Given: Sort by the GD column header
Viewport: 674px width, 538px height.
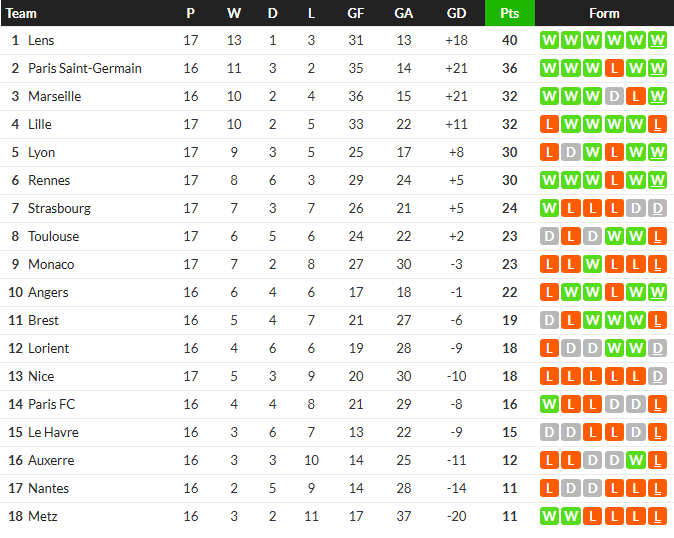Looking at the screenshot, I should tap(456, 13).
